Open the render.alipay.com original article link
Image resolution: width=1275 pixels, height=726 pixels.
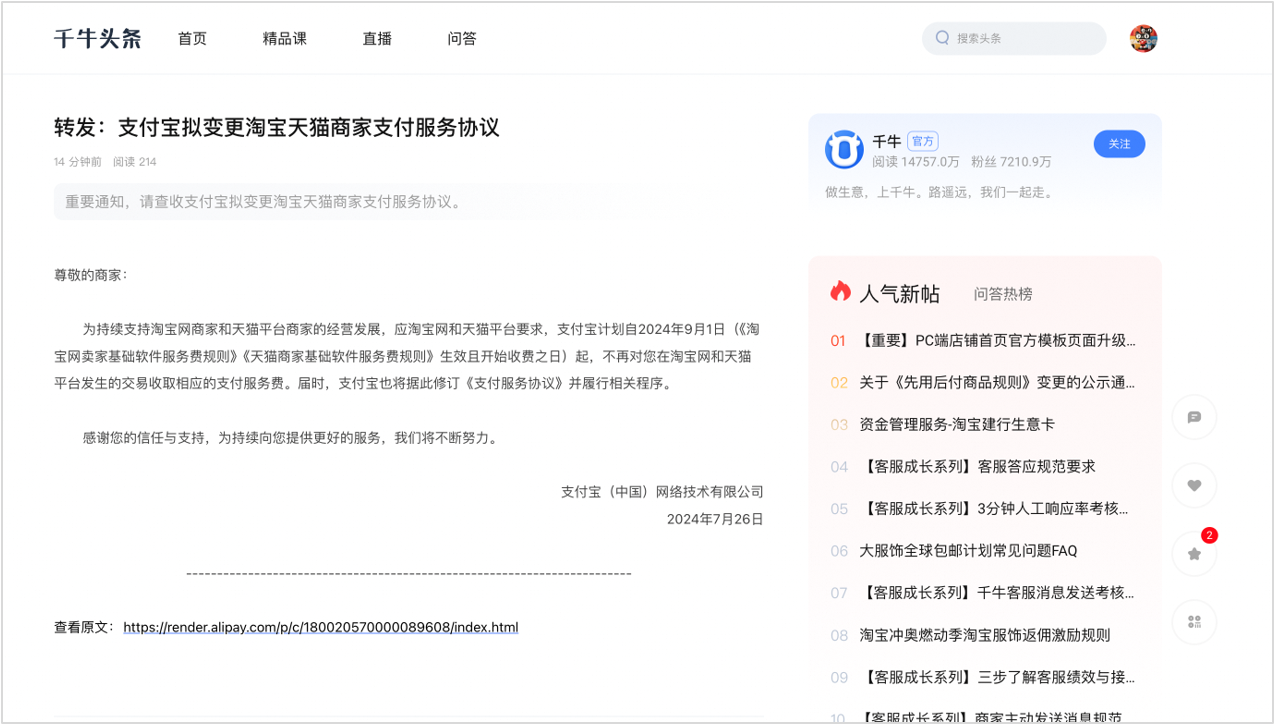pyautogui.click(x=321, y=628)
